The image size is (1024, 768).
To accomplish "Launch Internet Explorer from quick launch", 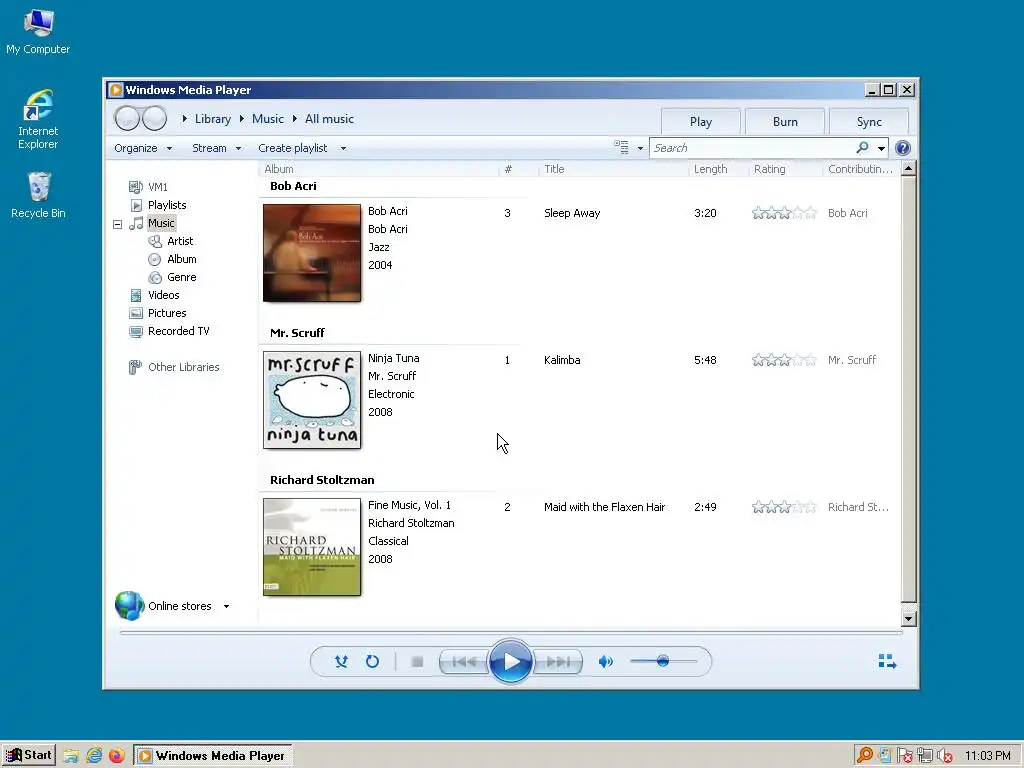I will click(x=94, y=756).
